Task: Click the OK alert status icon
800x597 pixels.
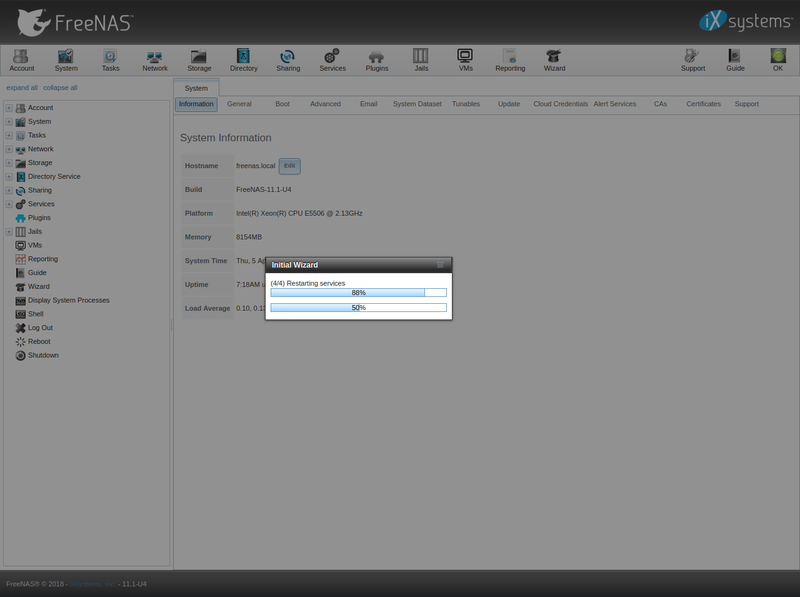Action: point(778,60)
